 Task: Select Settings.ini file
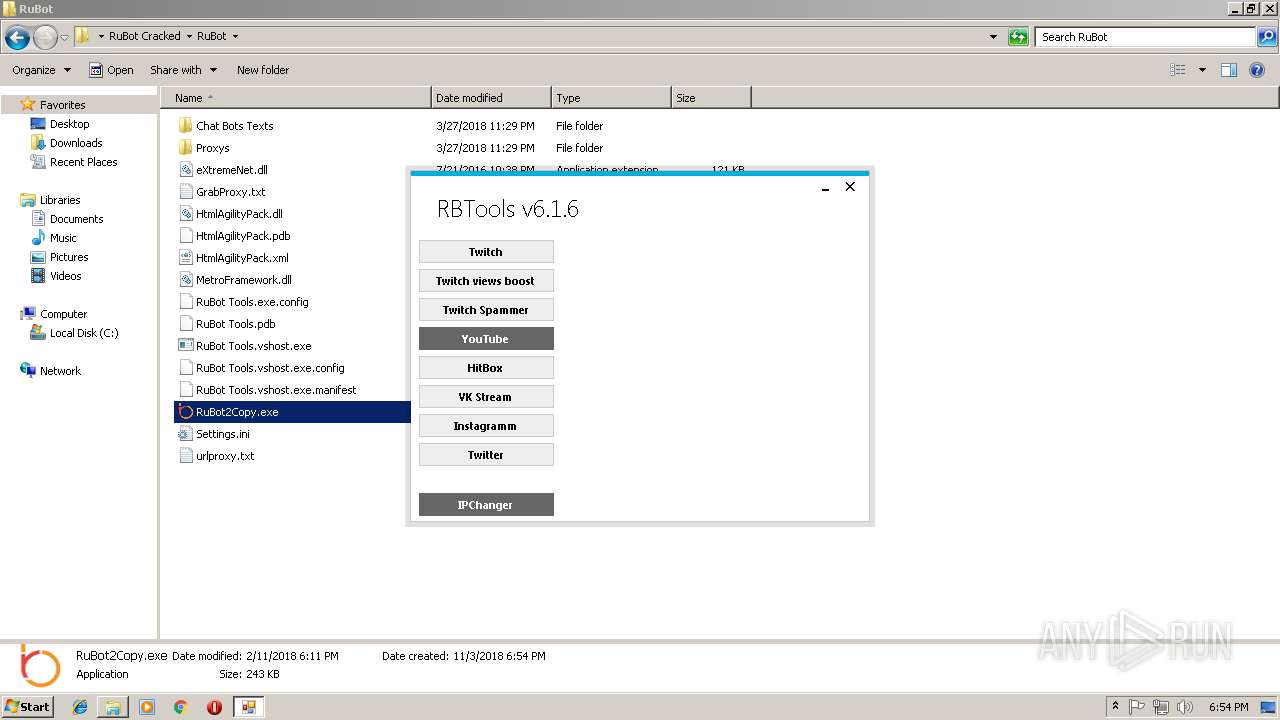coord(222,434)
